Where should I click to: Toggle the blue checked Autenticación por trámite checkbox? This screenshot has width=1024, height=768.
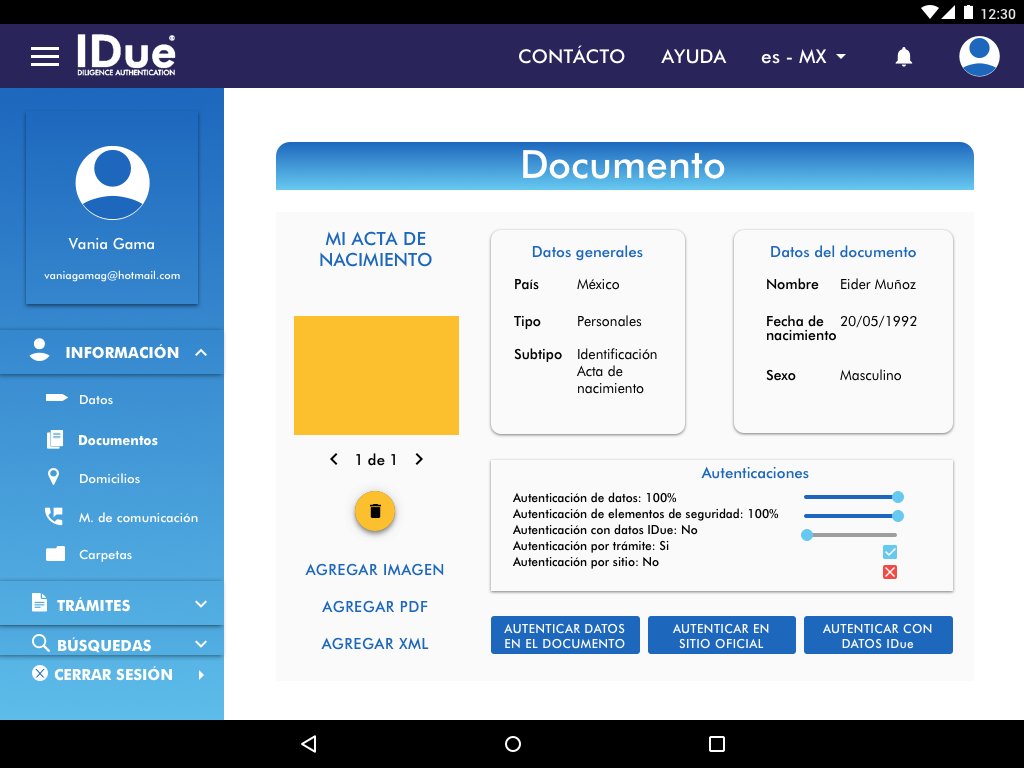click(x=890, y=553)
